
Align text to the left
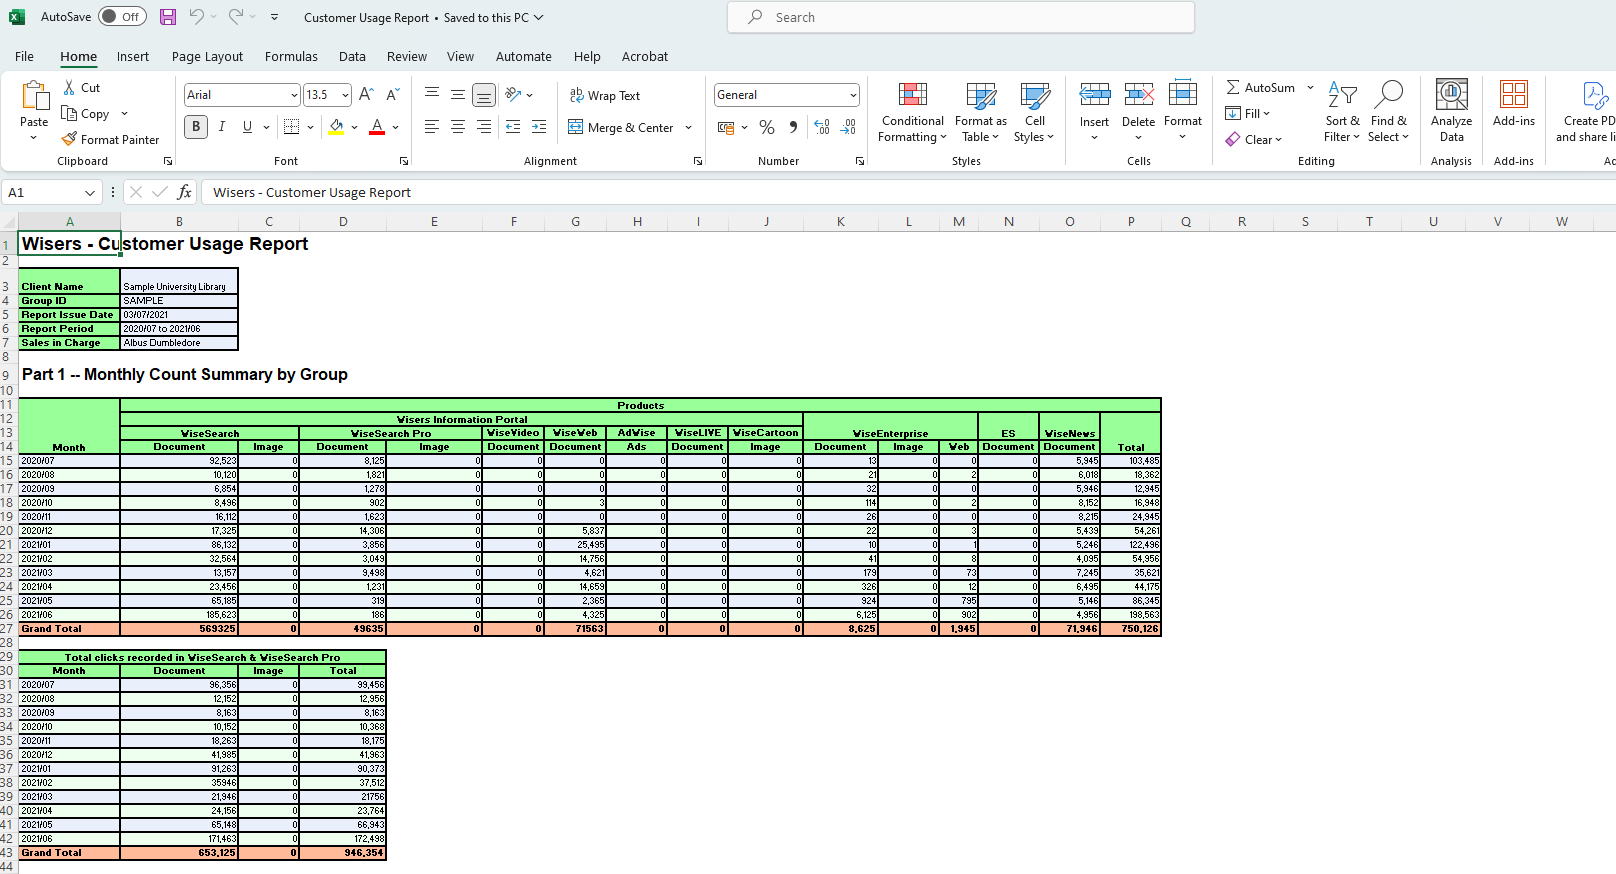click(x=432, y=127)
